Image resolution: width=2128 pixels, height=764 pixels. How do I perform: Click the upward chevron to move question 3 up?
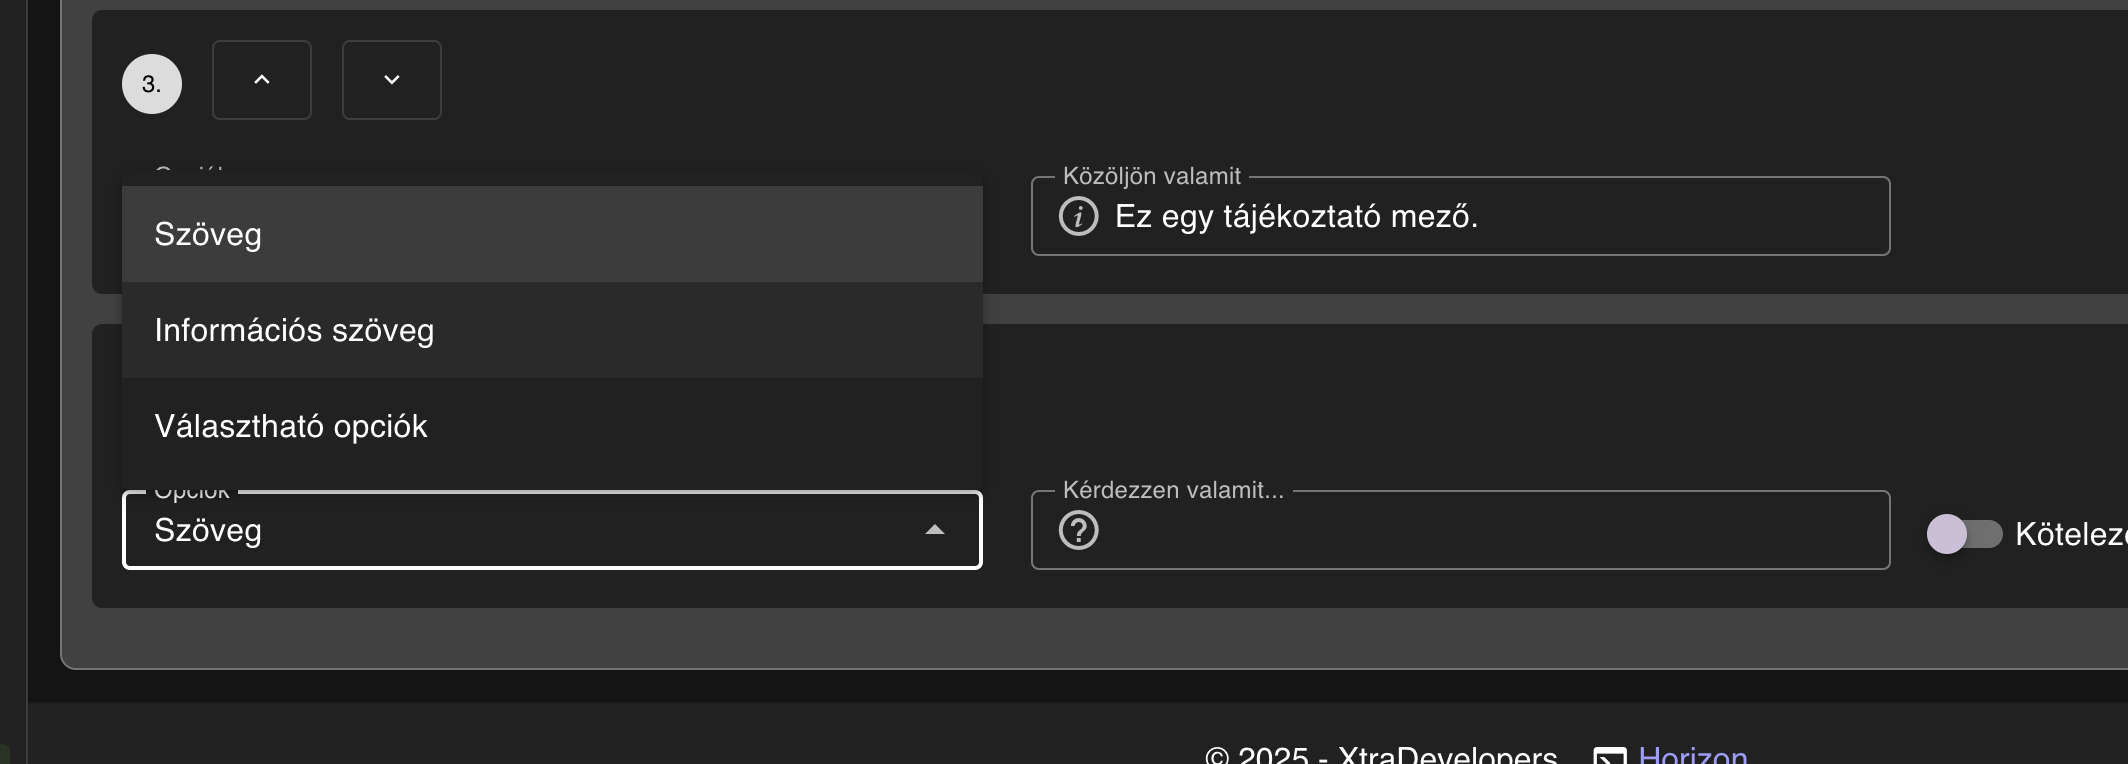point(261,80)
